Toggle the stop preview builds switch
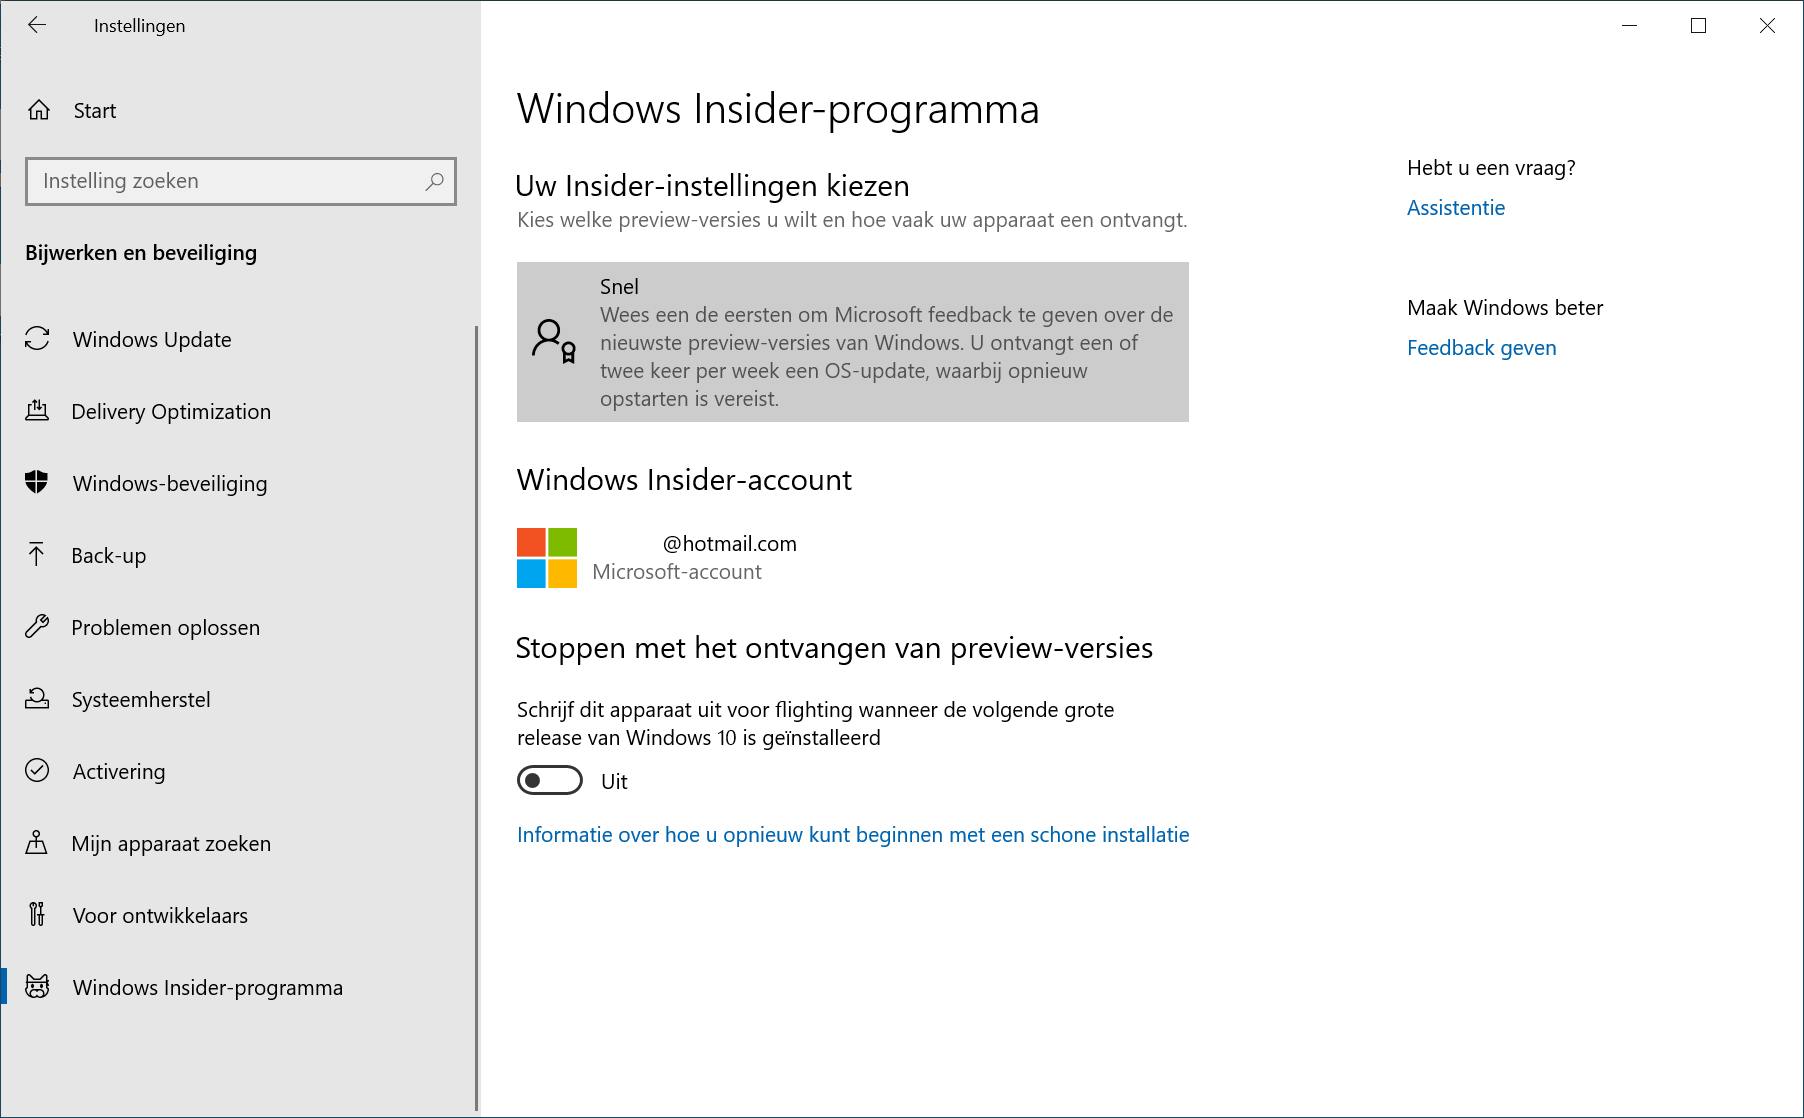The image size is (1804, 1118). click(x=550, y=781)
